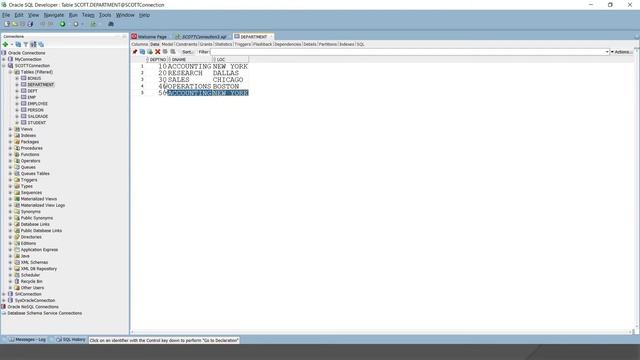Click the data grid Refresh icon
The image size is (640, 360).
pyautogui.click(x=142, y=52)
